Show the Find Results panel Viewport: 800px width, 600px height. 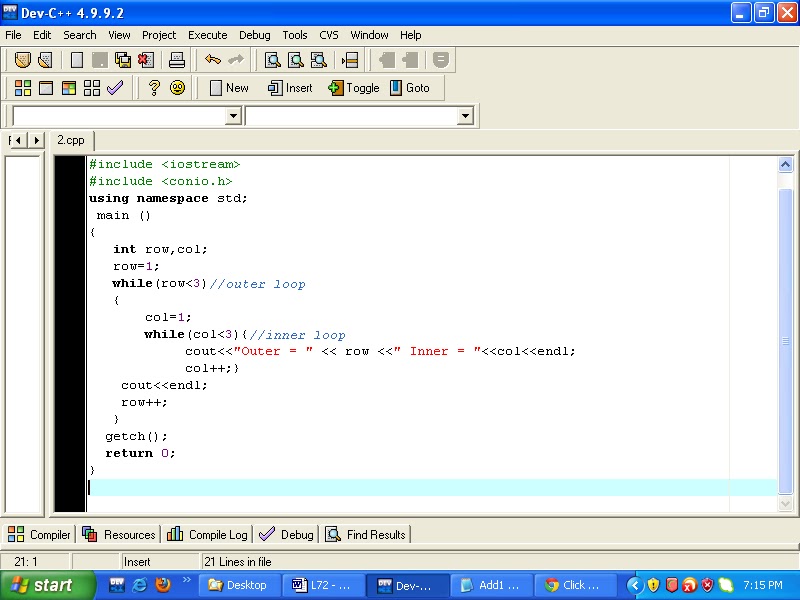click(366, 534)
